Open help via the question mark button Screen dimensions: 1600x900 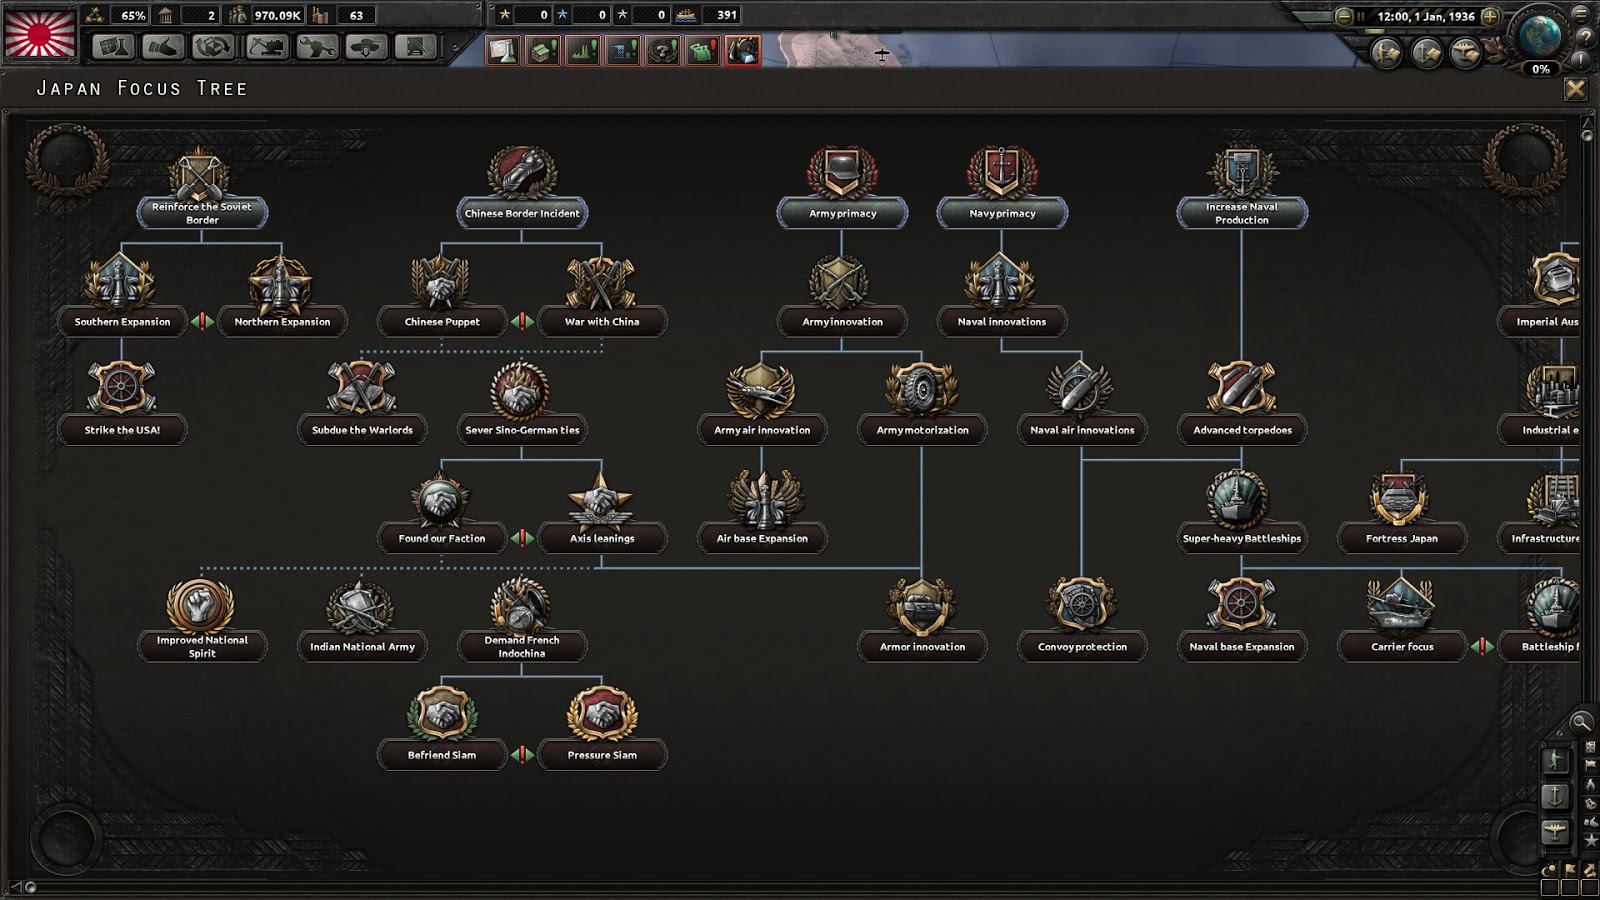point(1585,37)
